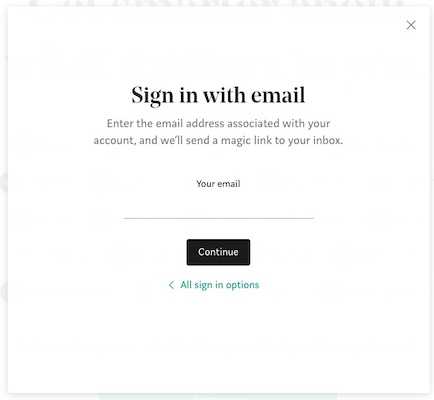
Task: Return to the sign-in methods list via the green link
Action: coord(220,285)
